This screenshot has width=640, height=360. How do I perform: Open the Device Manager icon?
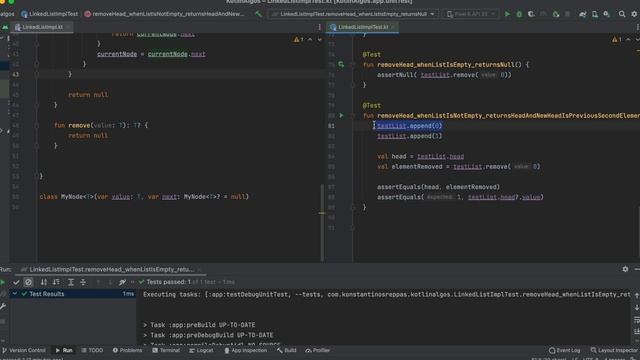coord(595,14)
